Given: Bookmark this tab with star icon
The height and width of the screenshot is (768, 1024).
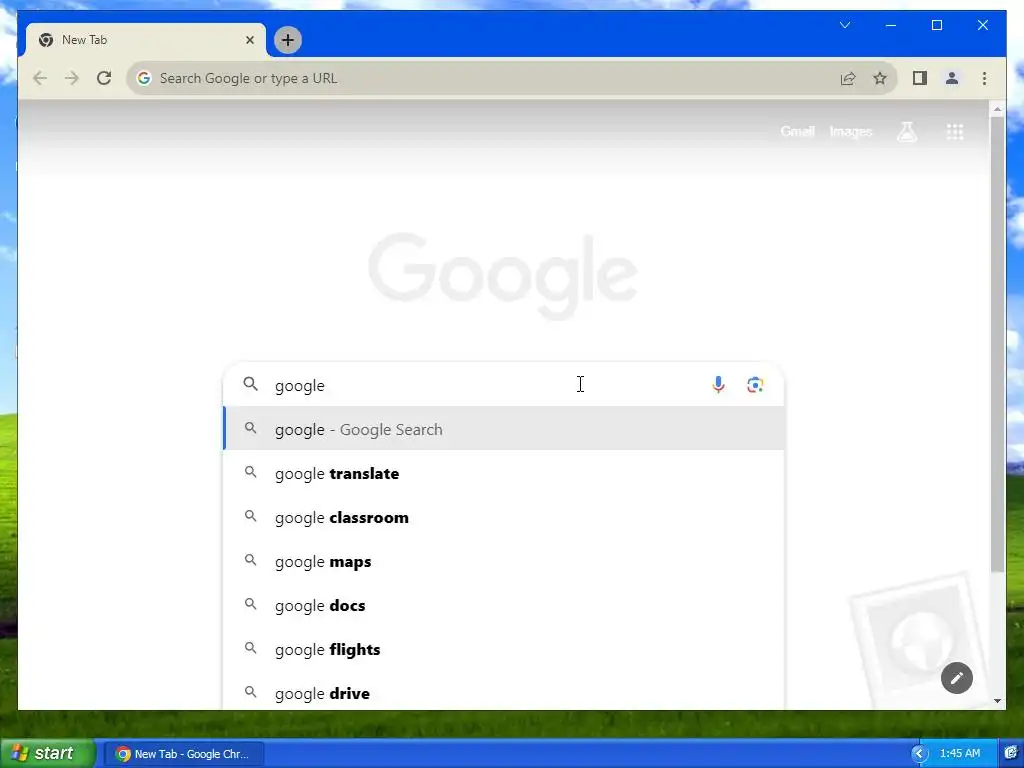Looking at the screenshot, I should pyautogui.click(x=880, y=78).
